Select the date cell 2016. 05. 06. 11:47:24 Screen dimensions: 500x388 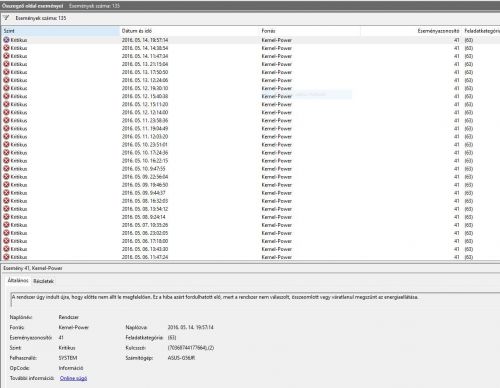click(145, 257)
